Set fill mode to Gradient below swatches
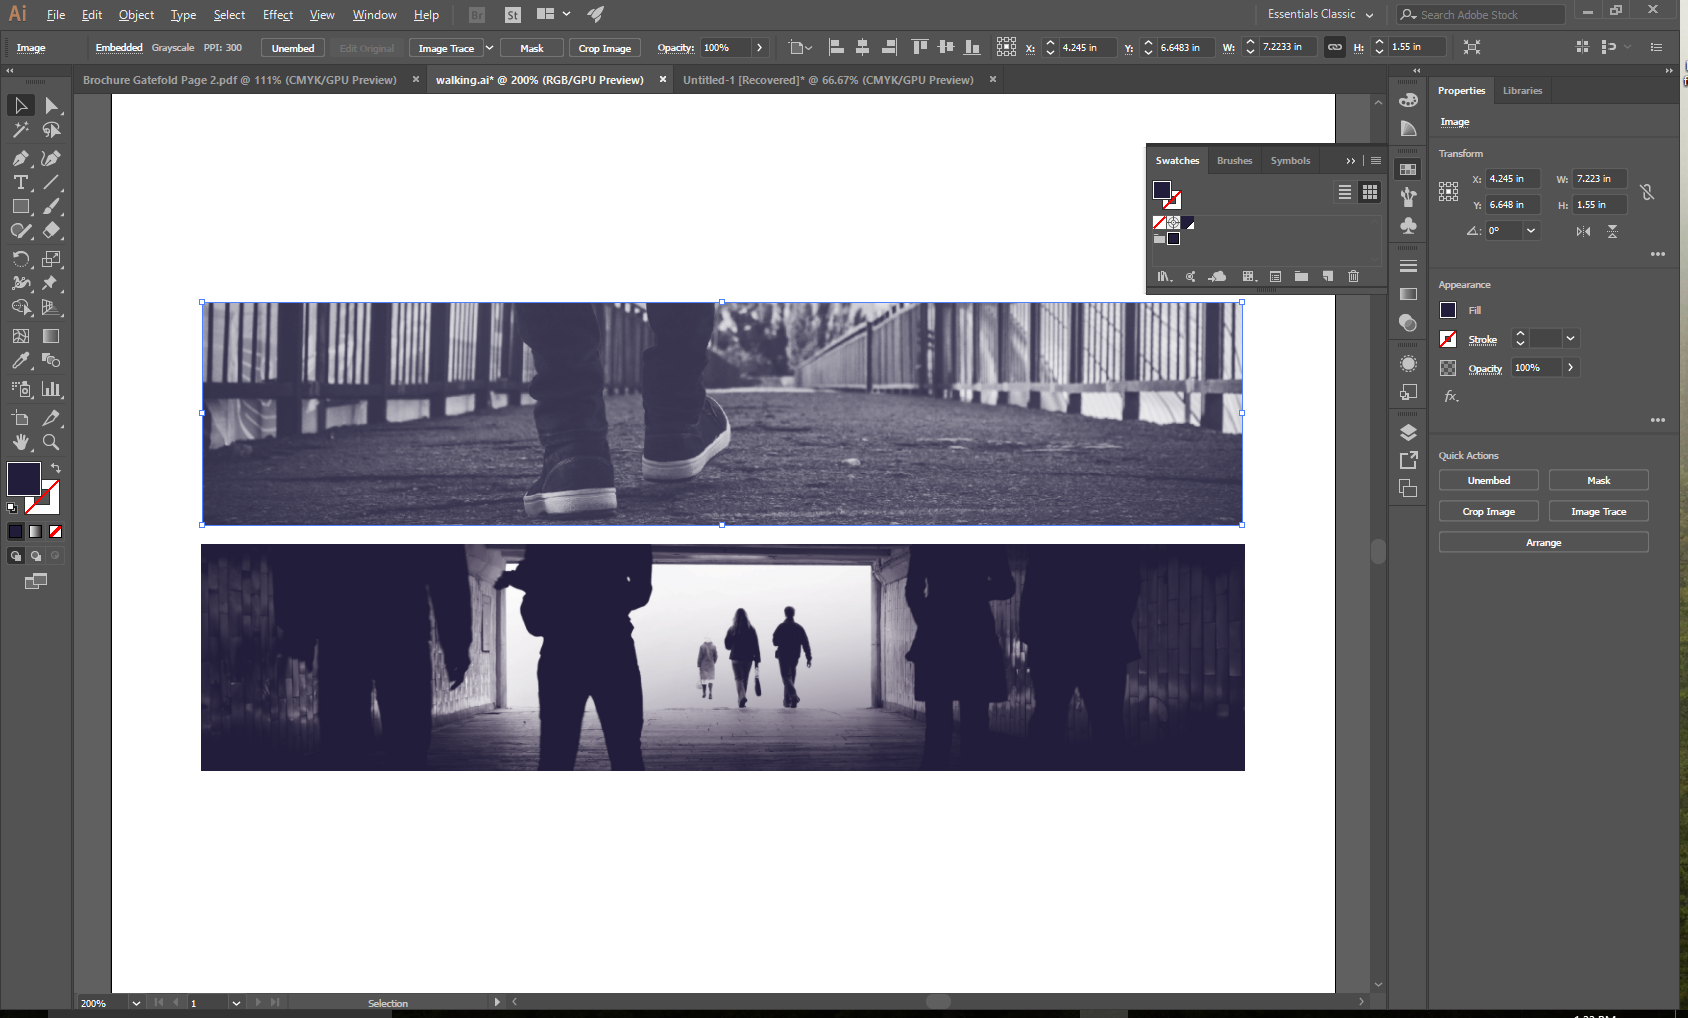Viewport: 1688px width, 1018px height. click(36, 532)
